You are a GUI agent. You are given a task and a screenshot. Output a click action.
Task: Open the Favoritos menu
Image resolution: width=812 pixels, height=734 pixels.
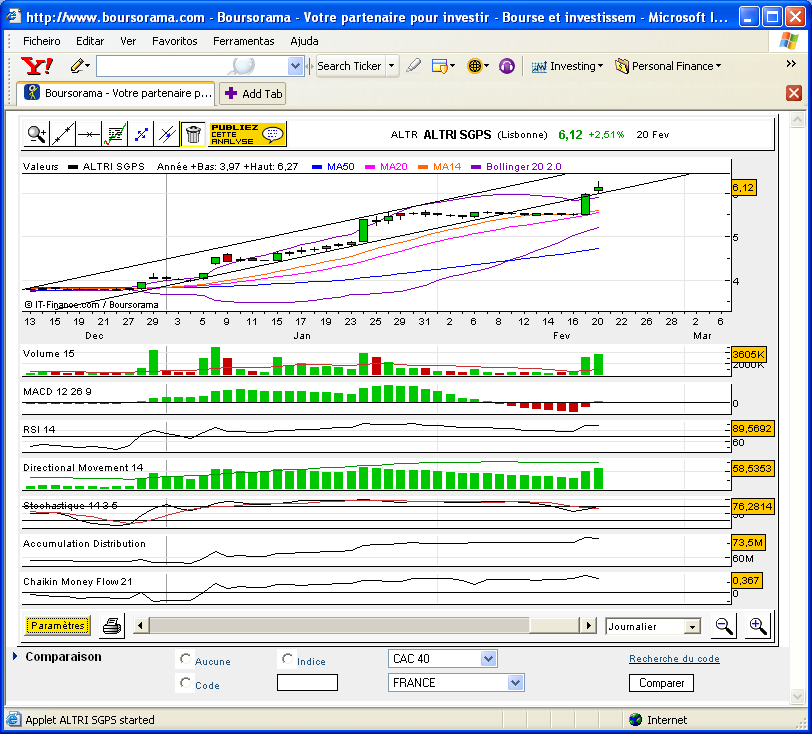tap(175, 41)
